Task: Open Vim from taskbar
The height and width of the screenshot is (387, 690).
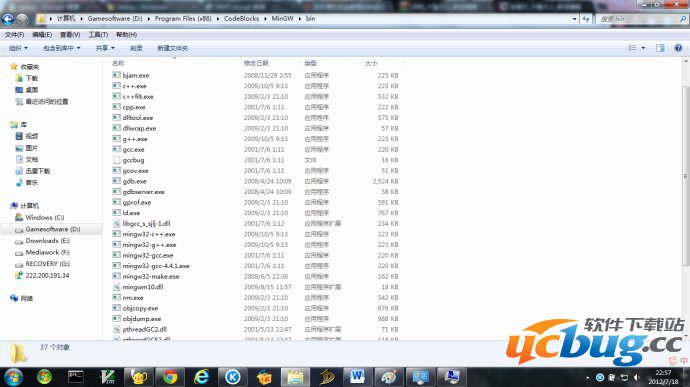Action: [x=107, y=377]
